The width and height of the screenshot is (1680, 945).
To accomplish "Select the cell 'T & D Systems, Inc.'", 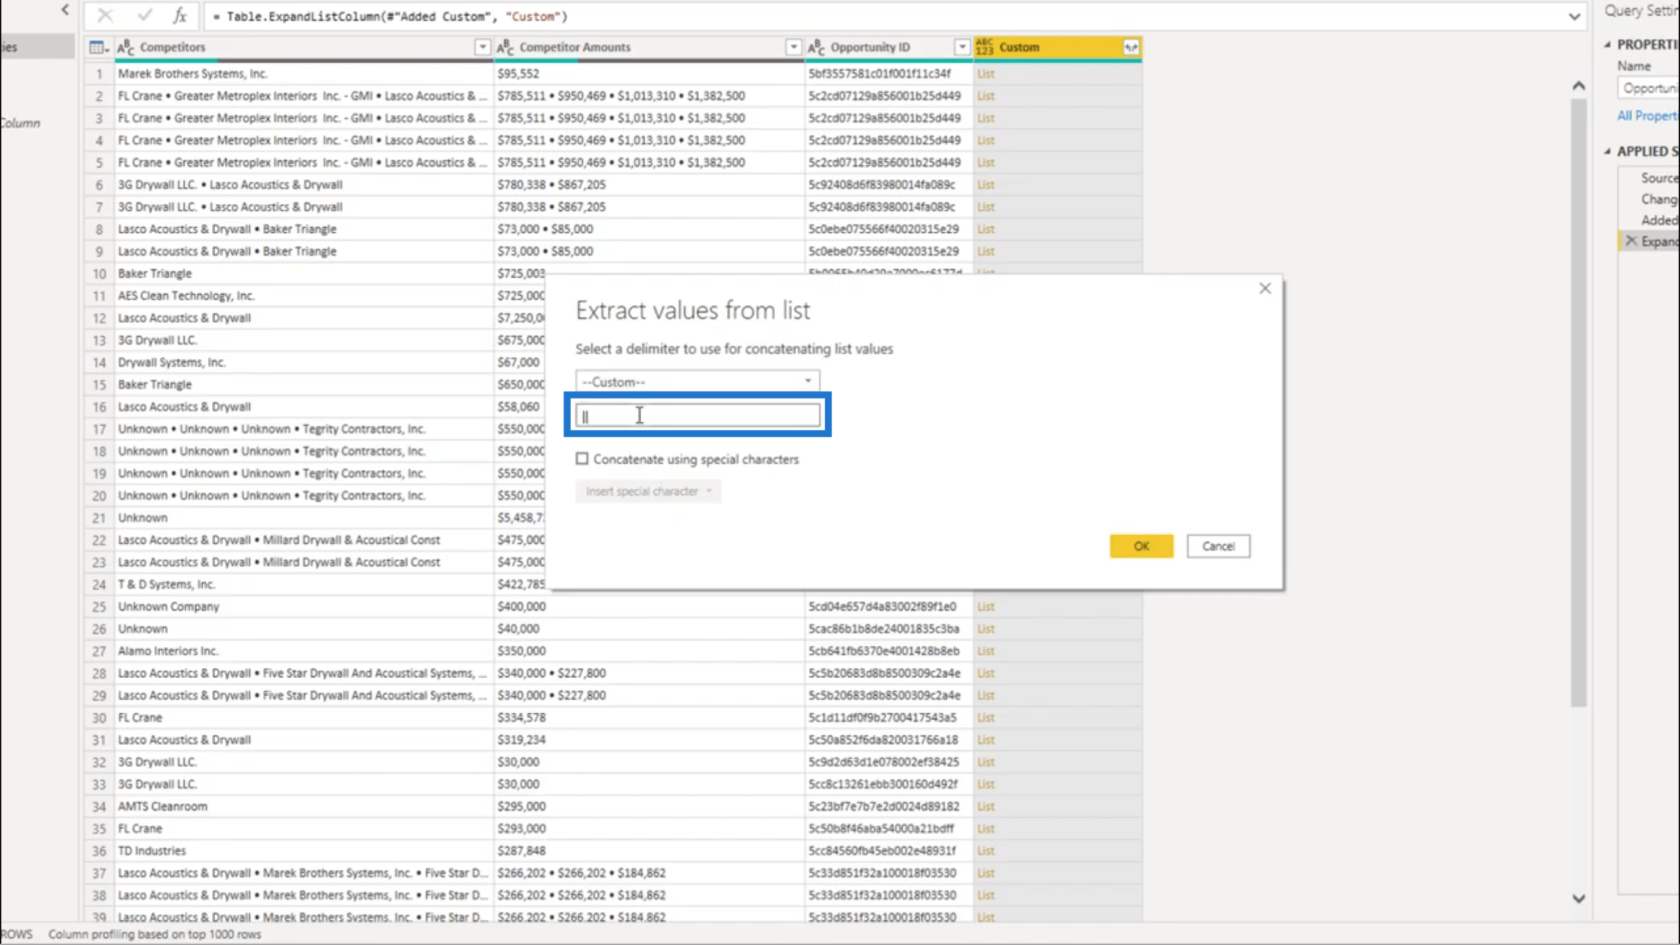I will pos(304,584).
